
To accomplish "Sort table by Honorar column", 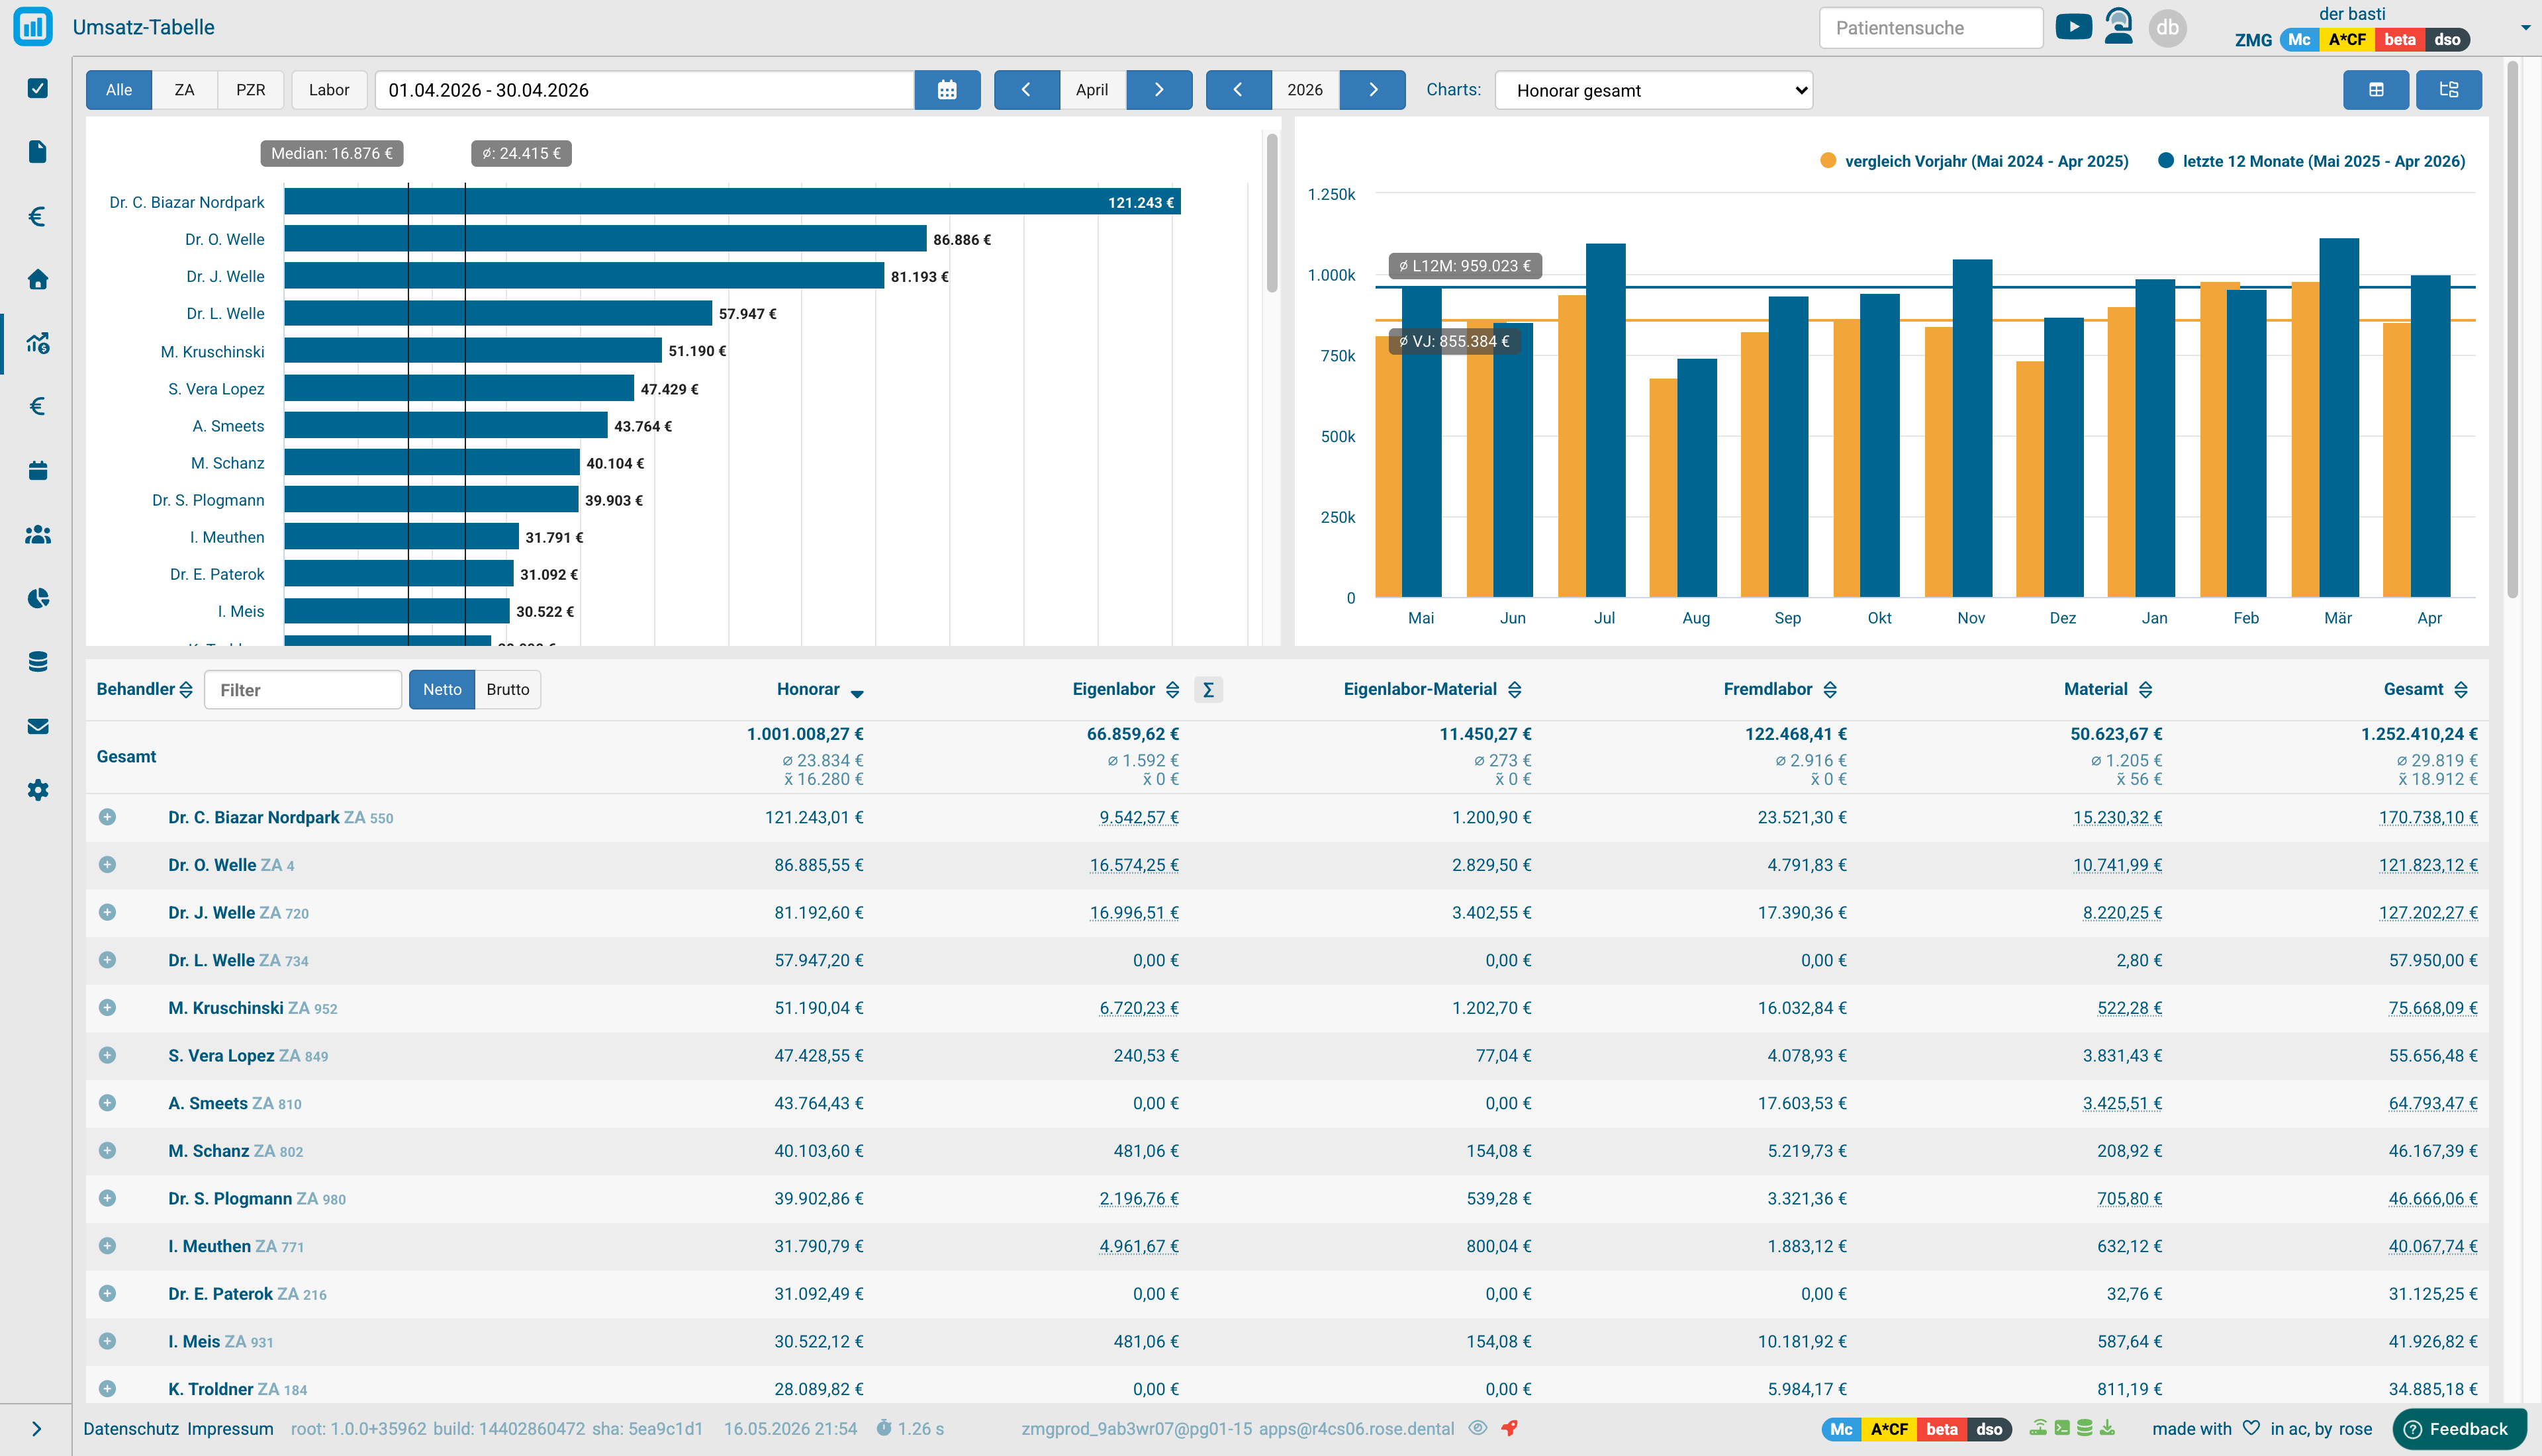I will (820, 689).
